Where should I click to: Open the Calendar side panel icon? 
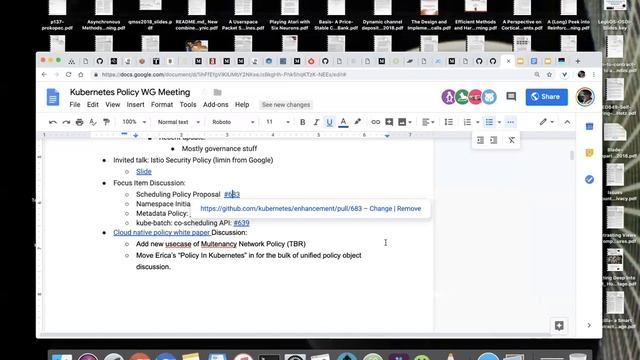589,127
